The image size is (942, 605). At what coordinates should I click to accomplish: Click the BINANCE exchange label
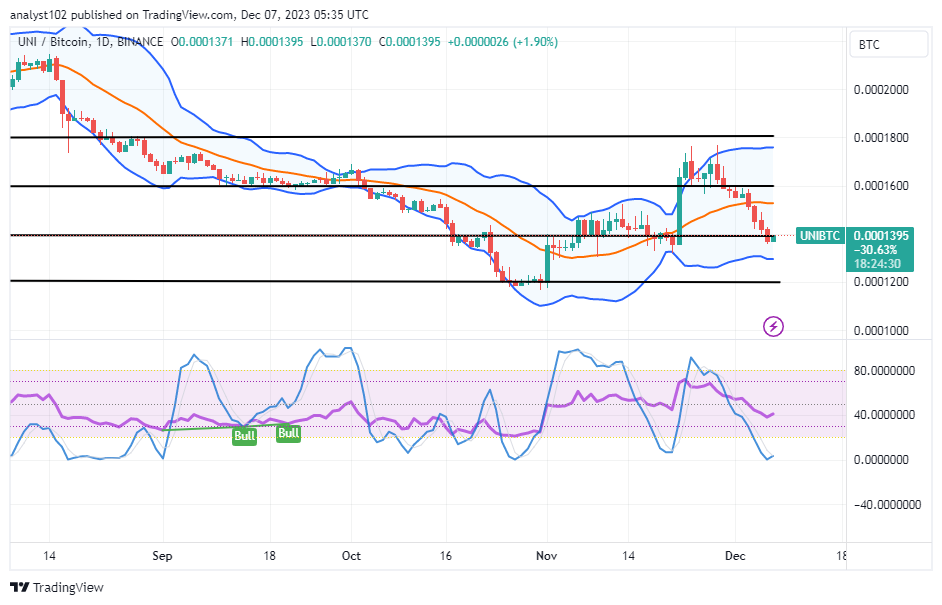point(140,42)
